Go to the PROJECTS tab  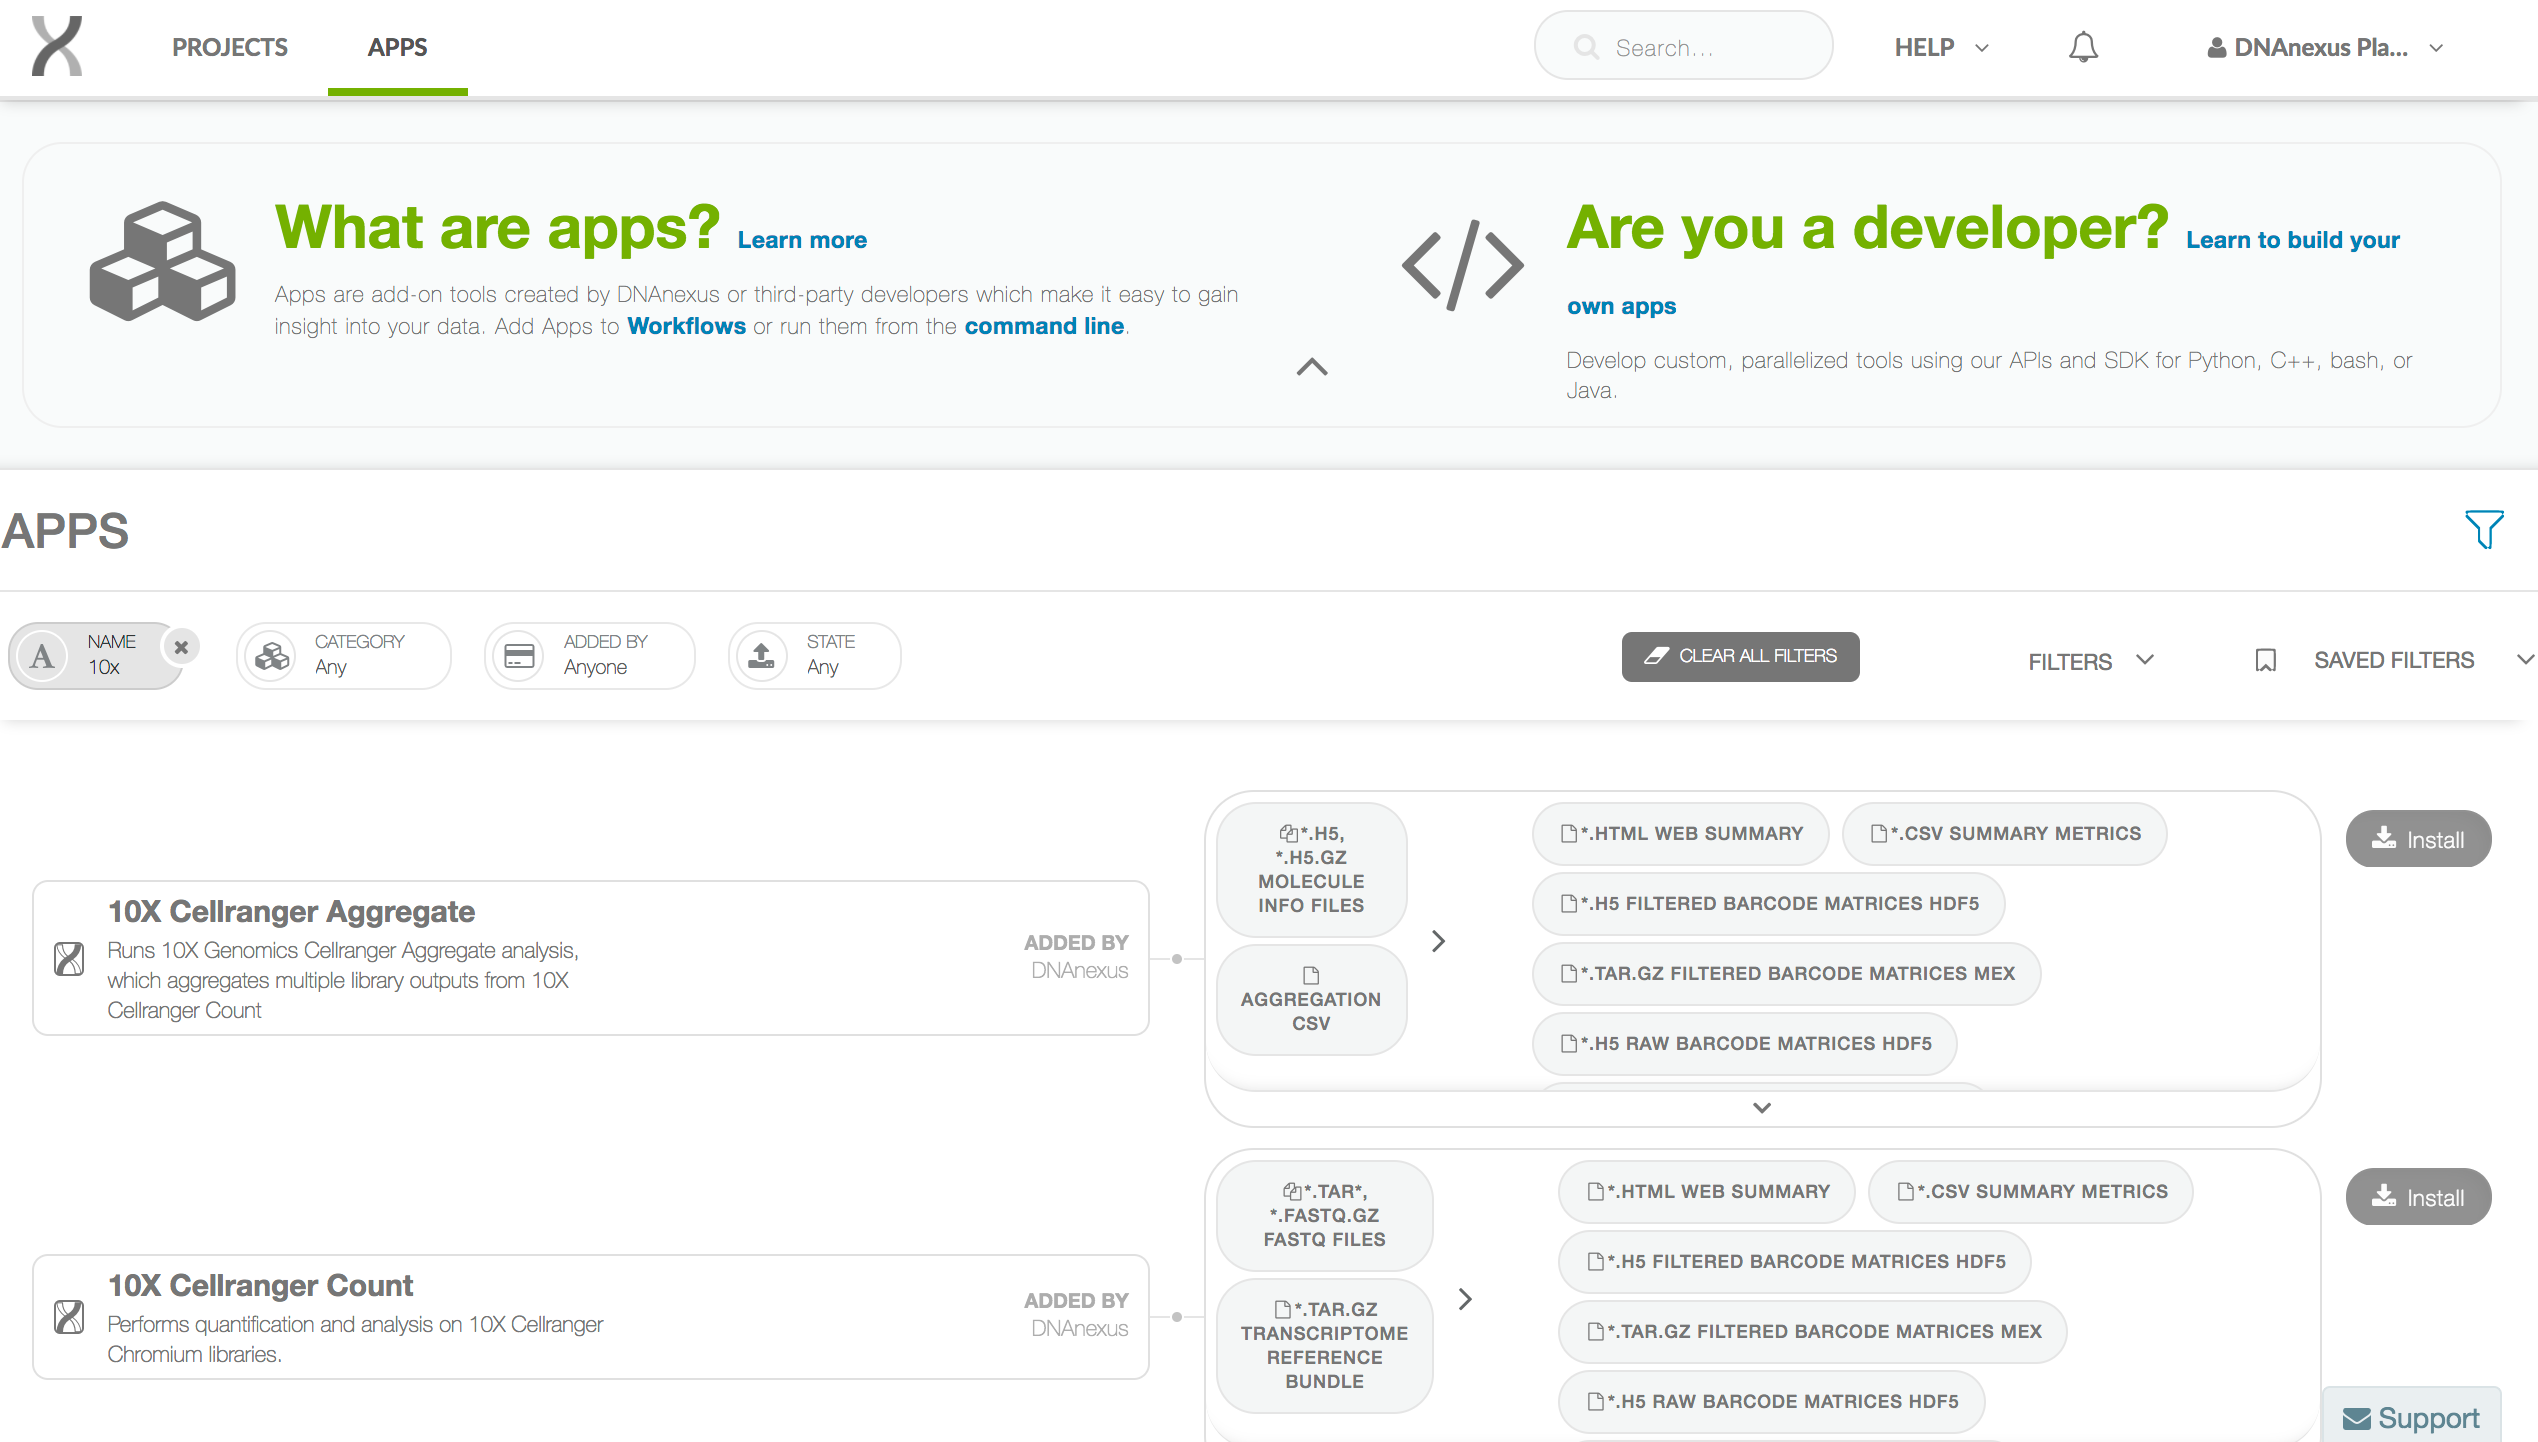tap(230, 47)
